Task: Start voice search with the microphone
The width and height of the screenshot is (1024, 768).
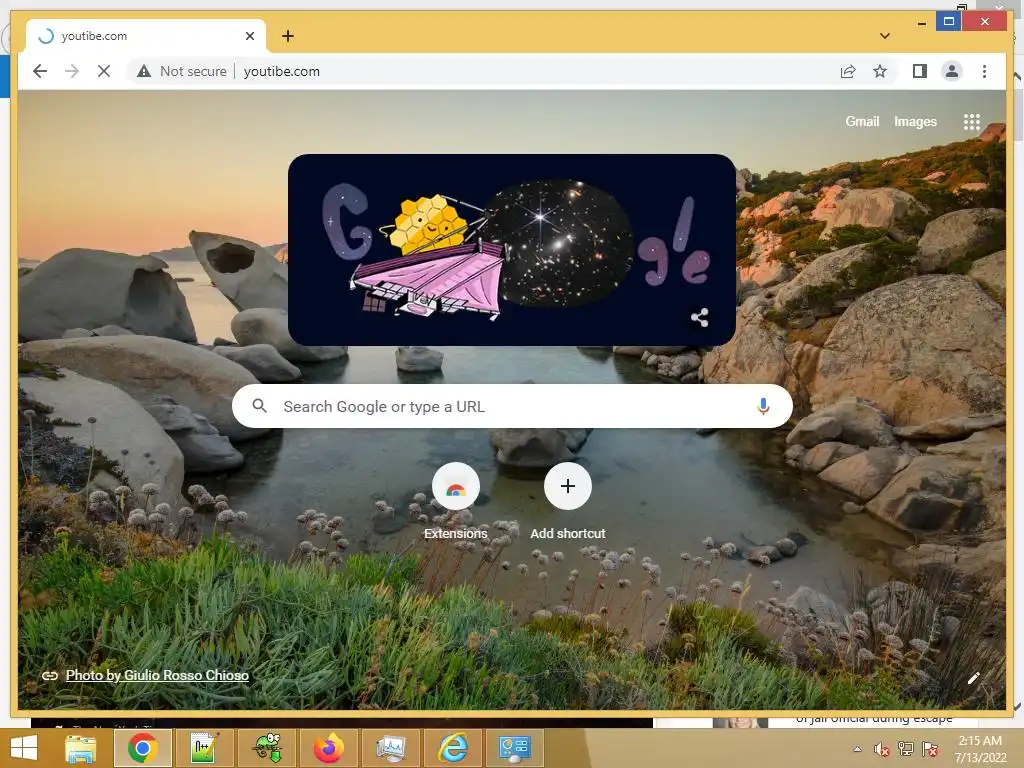Action: coord(763,406)
